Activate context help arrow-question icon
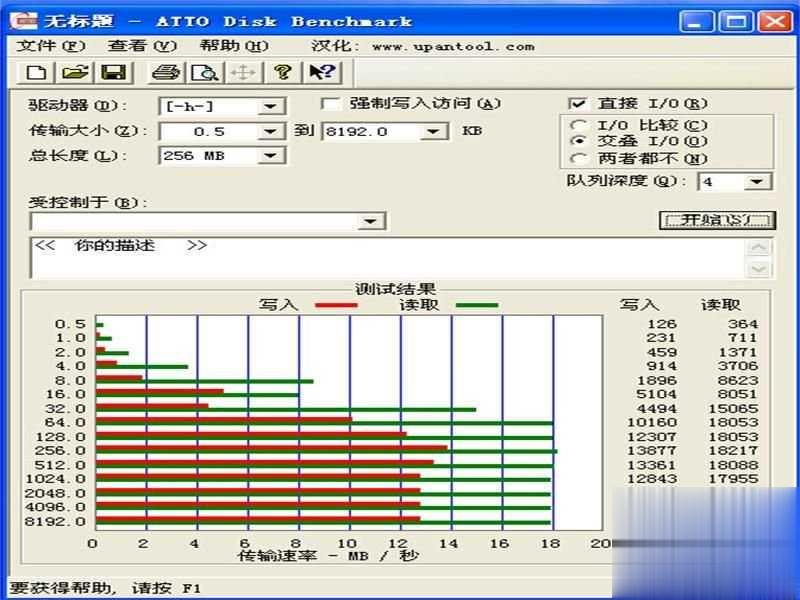 click(322, 72)
